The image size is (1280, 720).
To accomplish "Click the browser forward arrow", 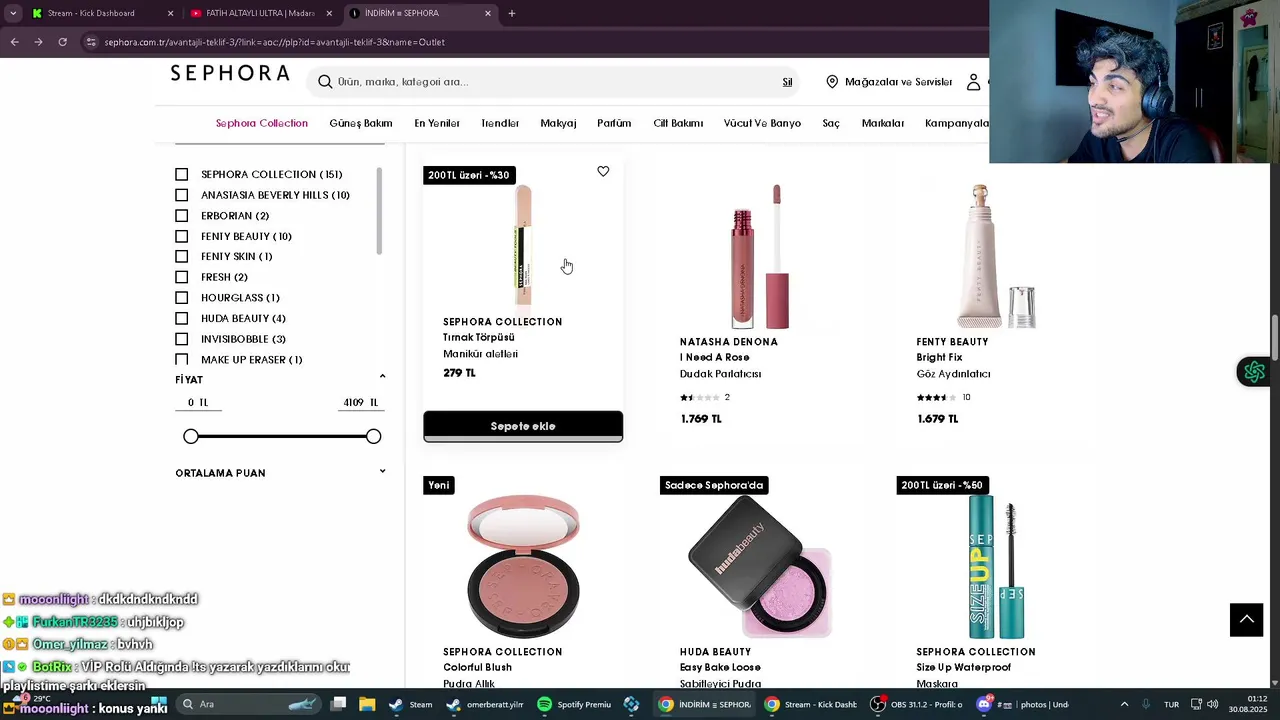I will 38,42.
